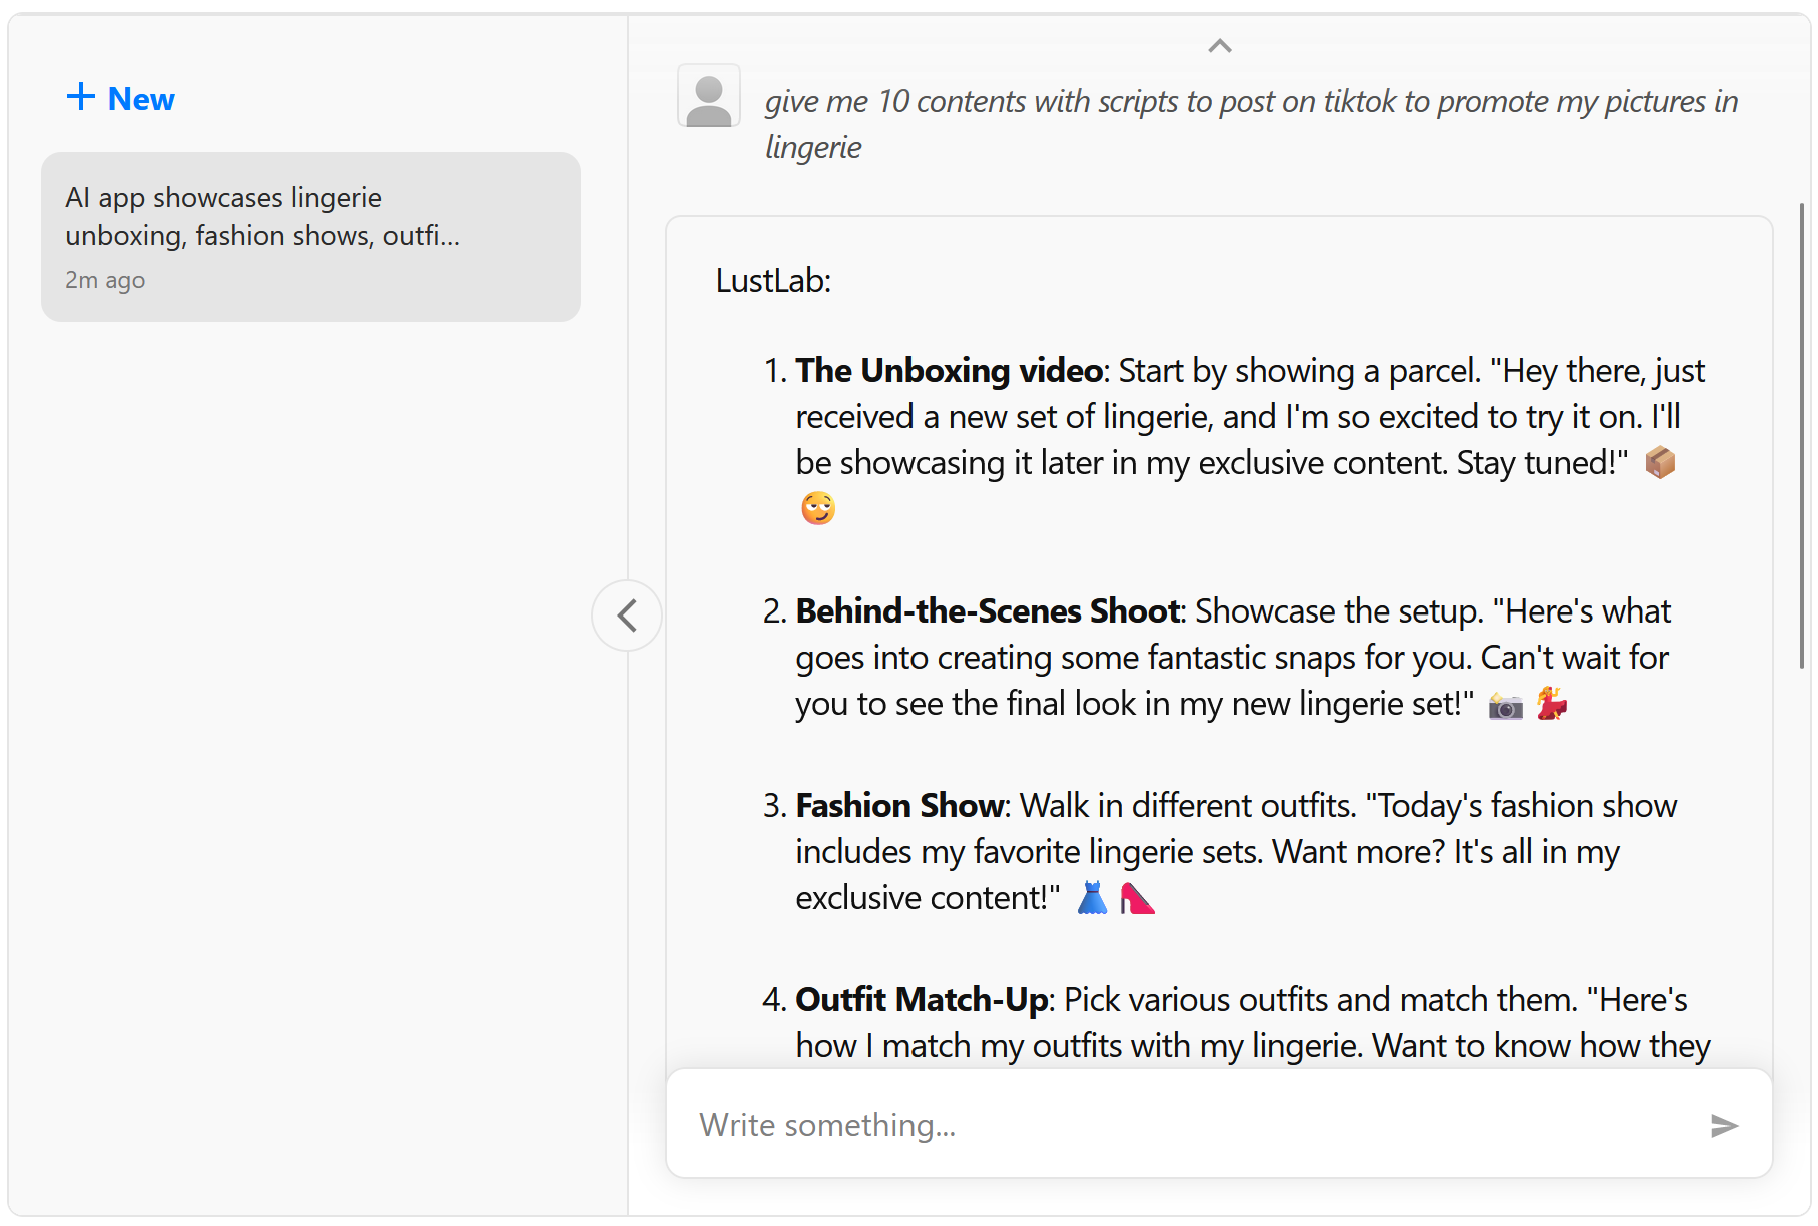Click the face emoji under the Unboxing script

pos(818,509)
